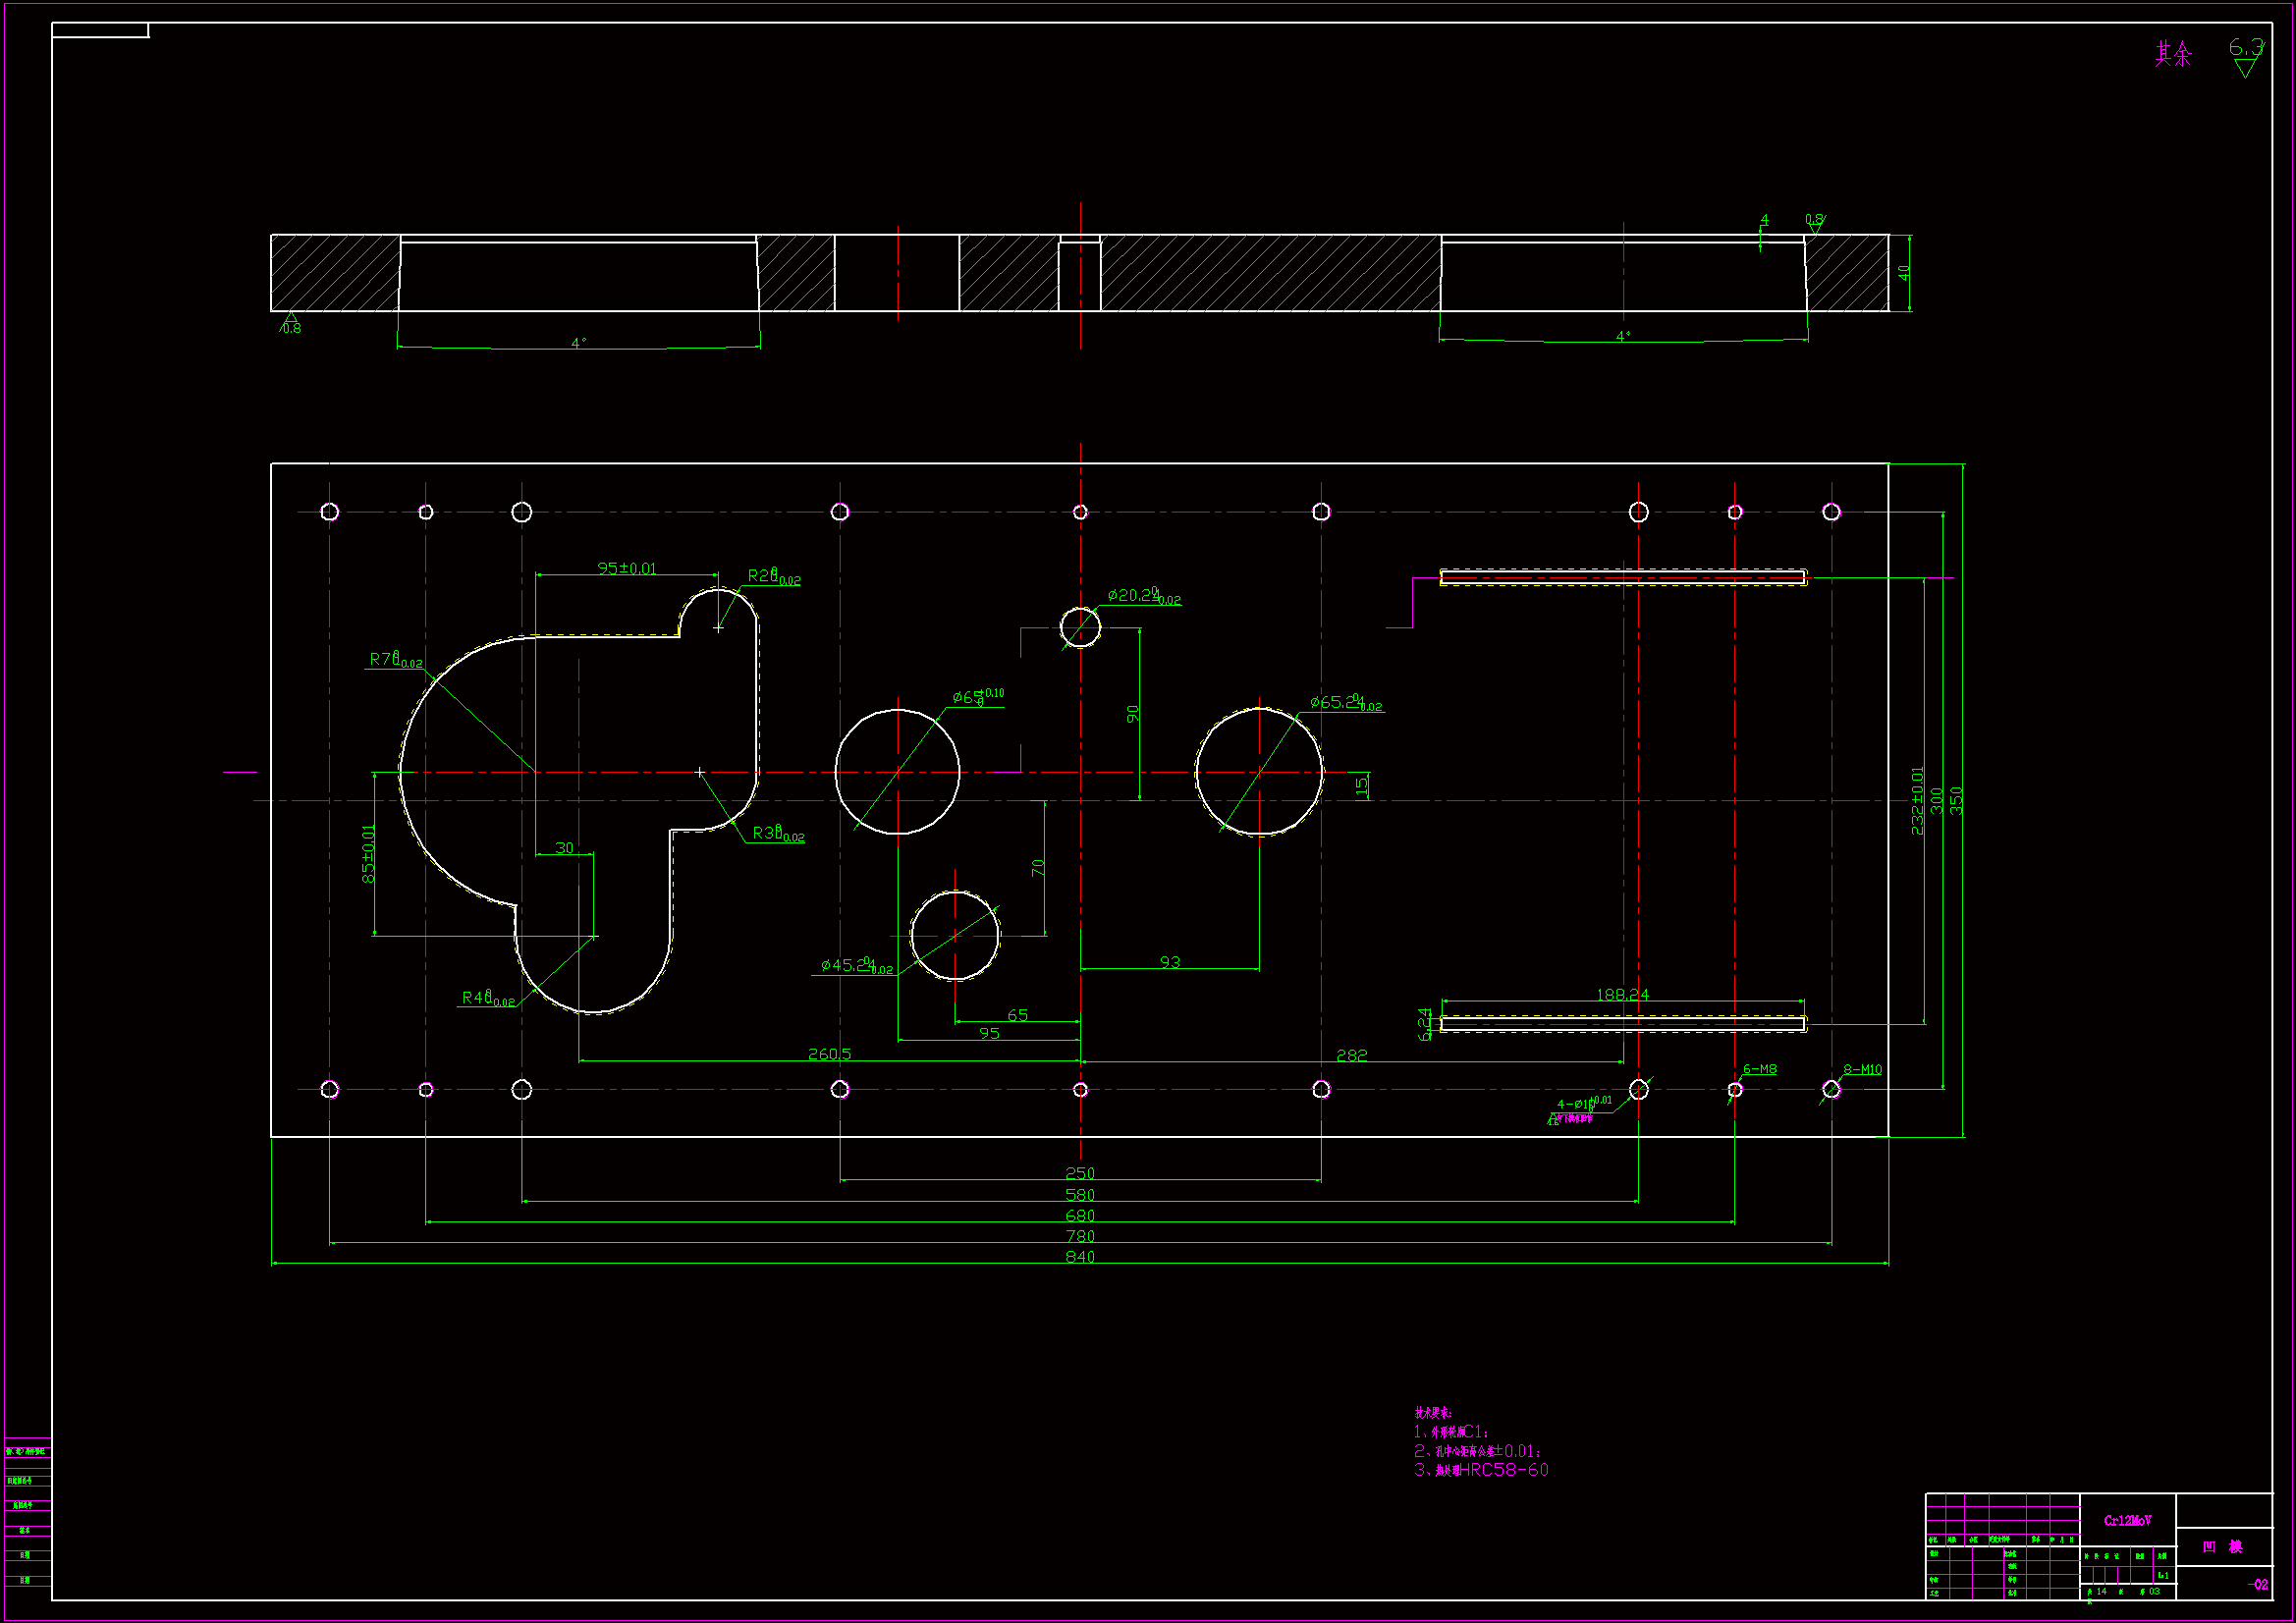Viewport: 2296px width, 1623px height.
Task: Click the 85±0.01 vertical dimension text
Action: tap(368, 853)
